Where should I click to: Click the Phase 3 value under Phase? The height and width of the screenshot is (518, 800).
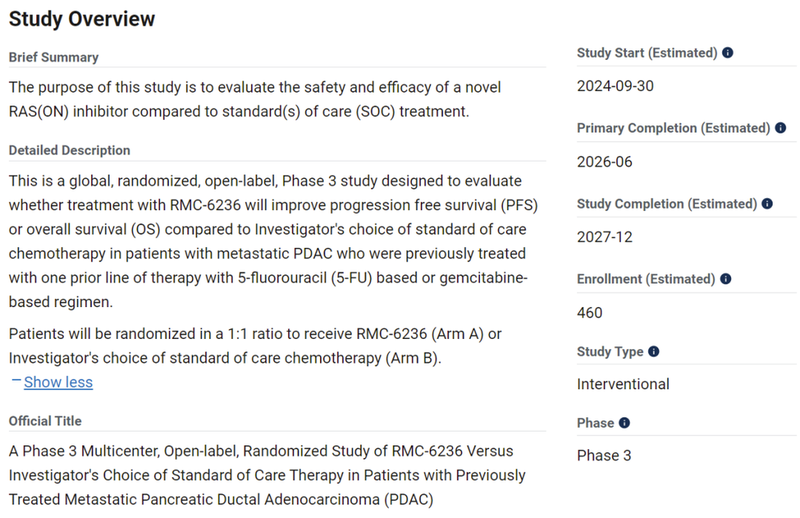tap(604, 456)
